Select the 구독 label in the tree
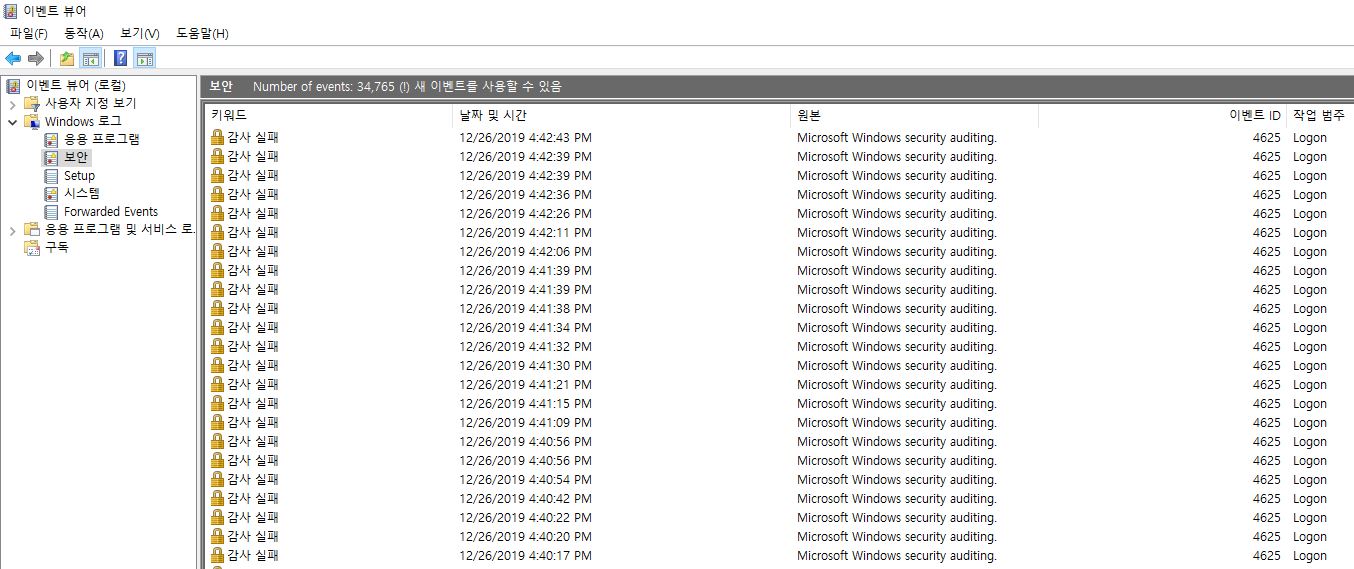1354x569 pixels. (57, 247)
